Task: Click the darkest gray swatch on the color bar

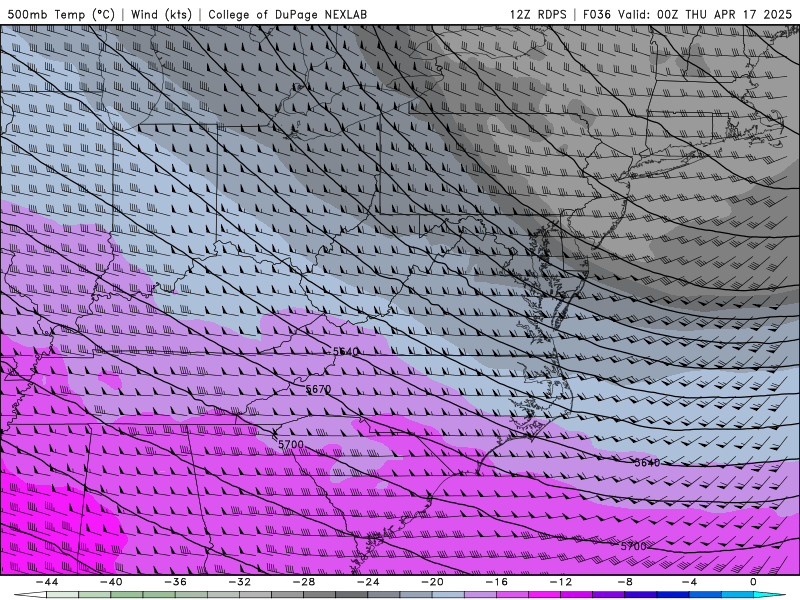Action: point(352,595)
